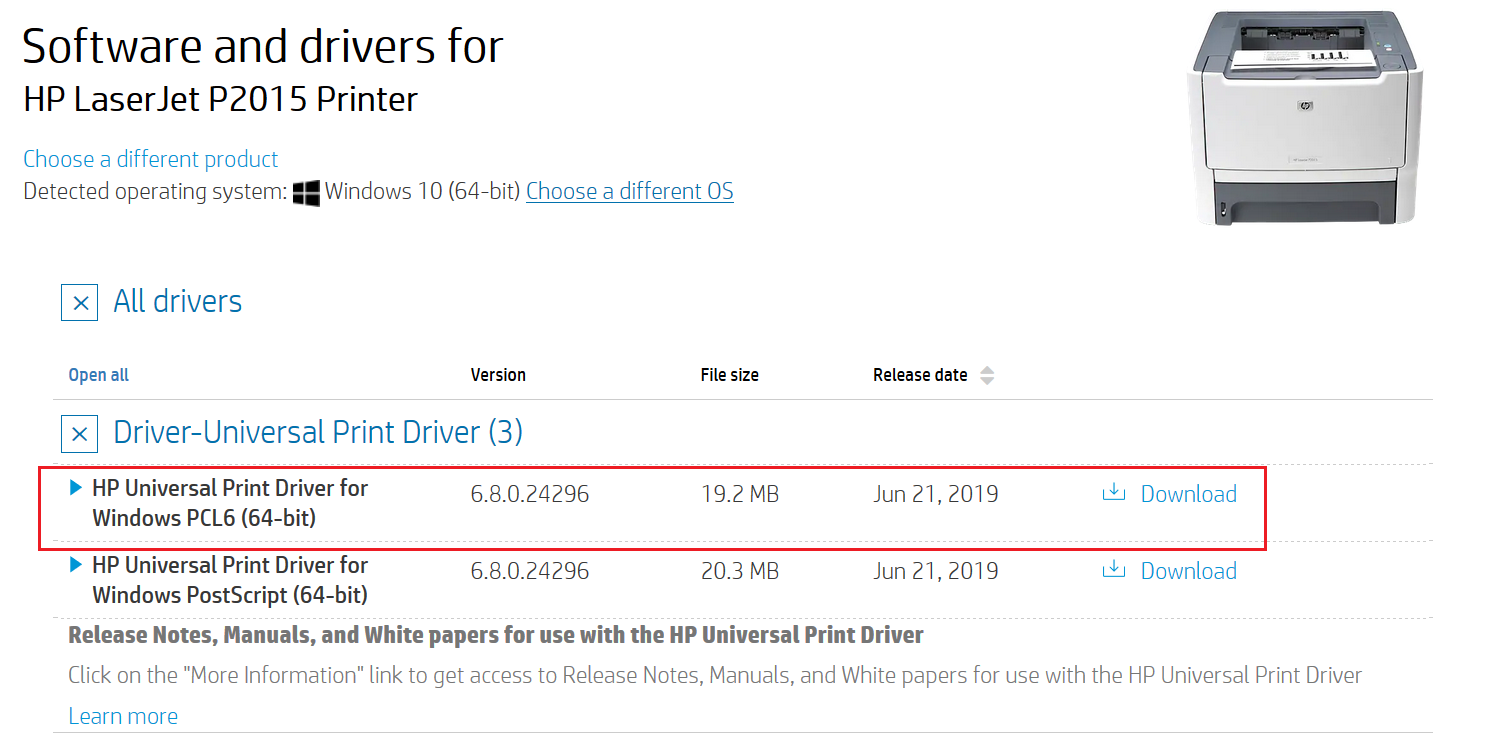Click the Windows logo next to detected OS

306,192
